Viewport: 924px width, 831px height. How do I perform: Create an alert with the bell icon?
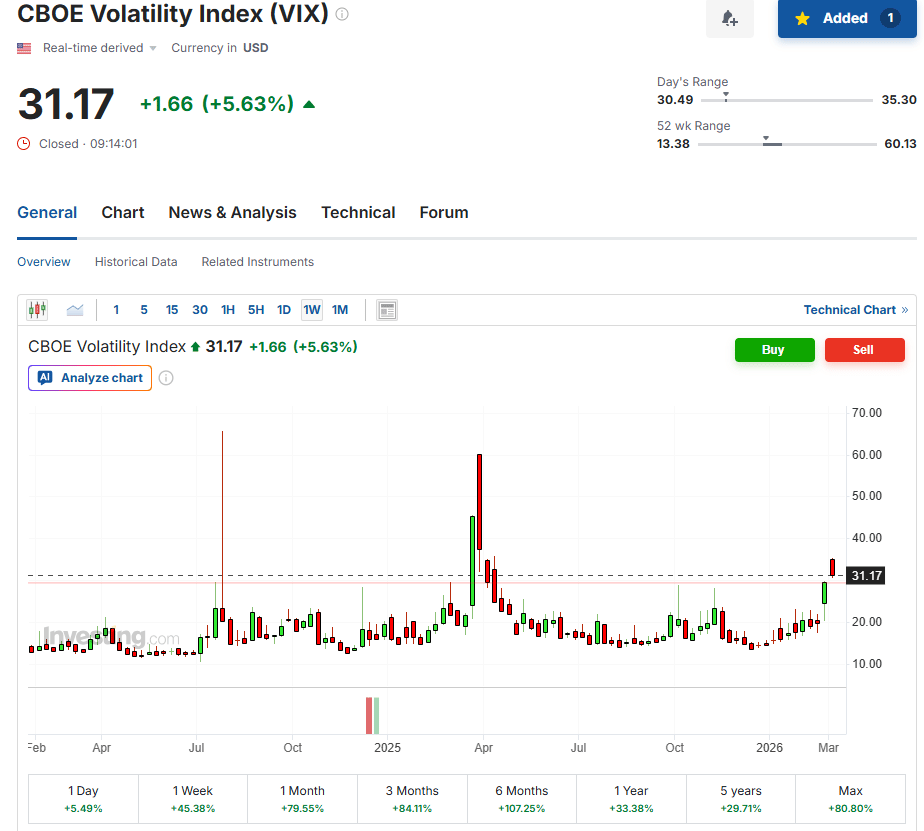point(730,18)
